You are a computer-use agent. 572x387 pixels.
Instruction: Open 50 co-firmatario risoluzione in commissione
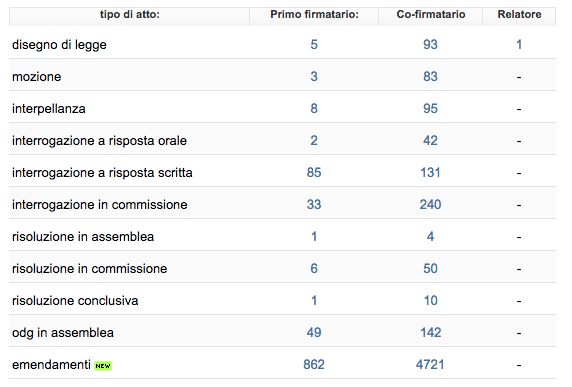[x=430, y=268]
